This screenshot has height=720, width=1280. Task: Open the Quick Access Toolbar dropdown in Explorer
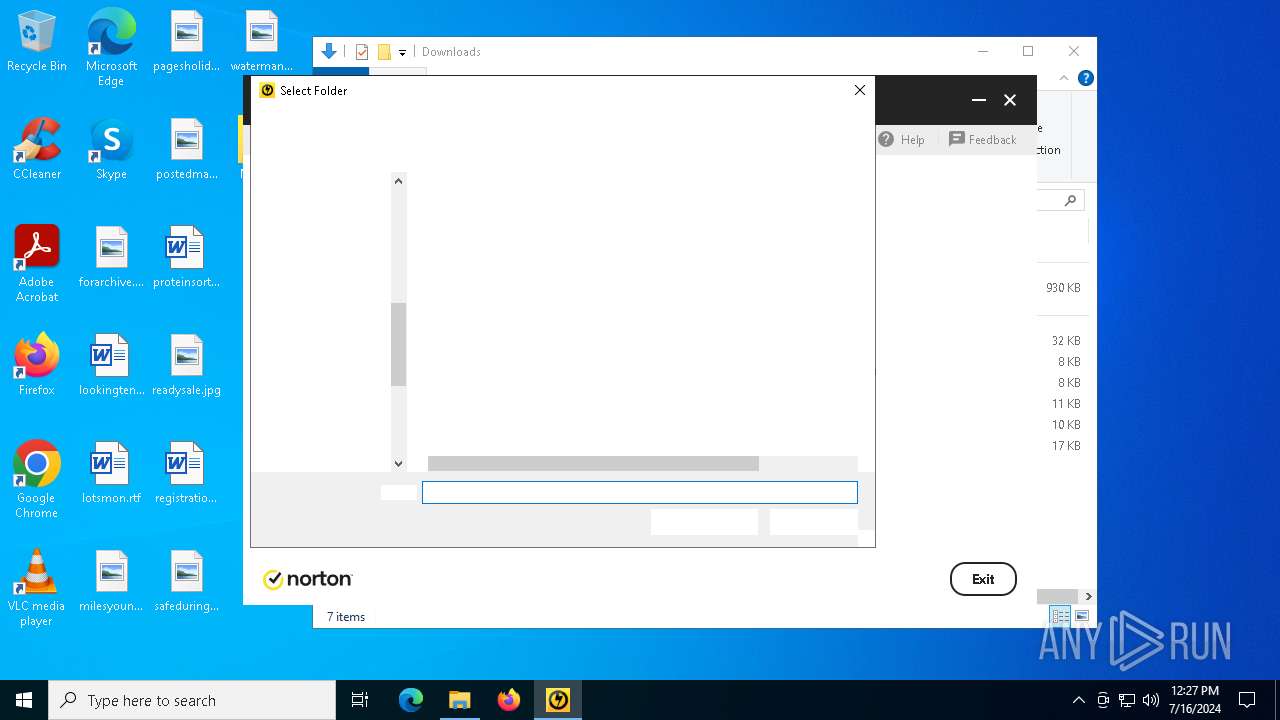402,53
